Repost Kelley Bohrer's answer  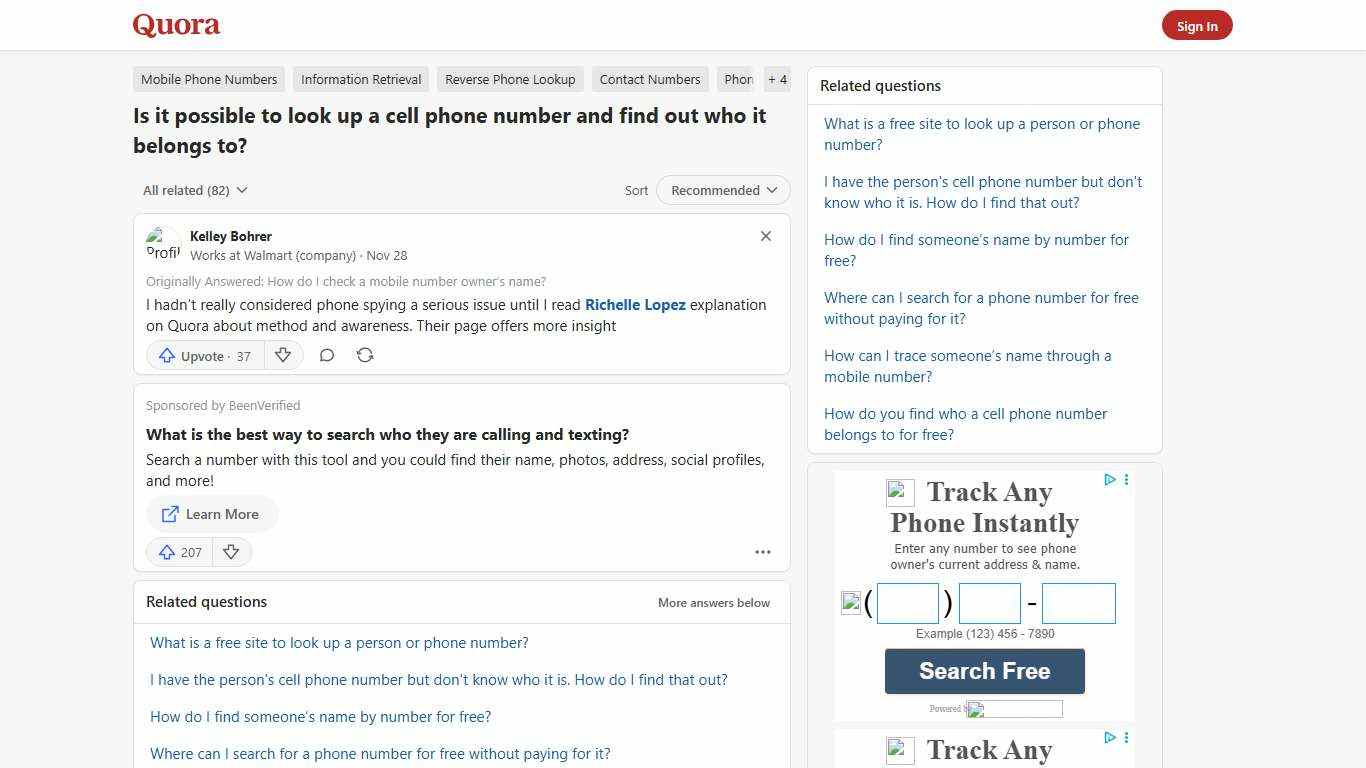(x=365, y=355)
